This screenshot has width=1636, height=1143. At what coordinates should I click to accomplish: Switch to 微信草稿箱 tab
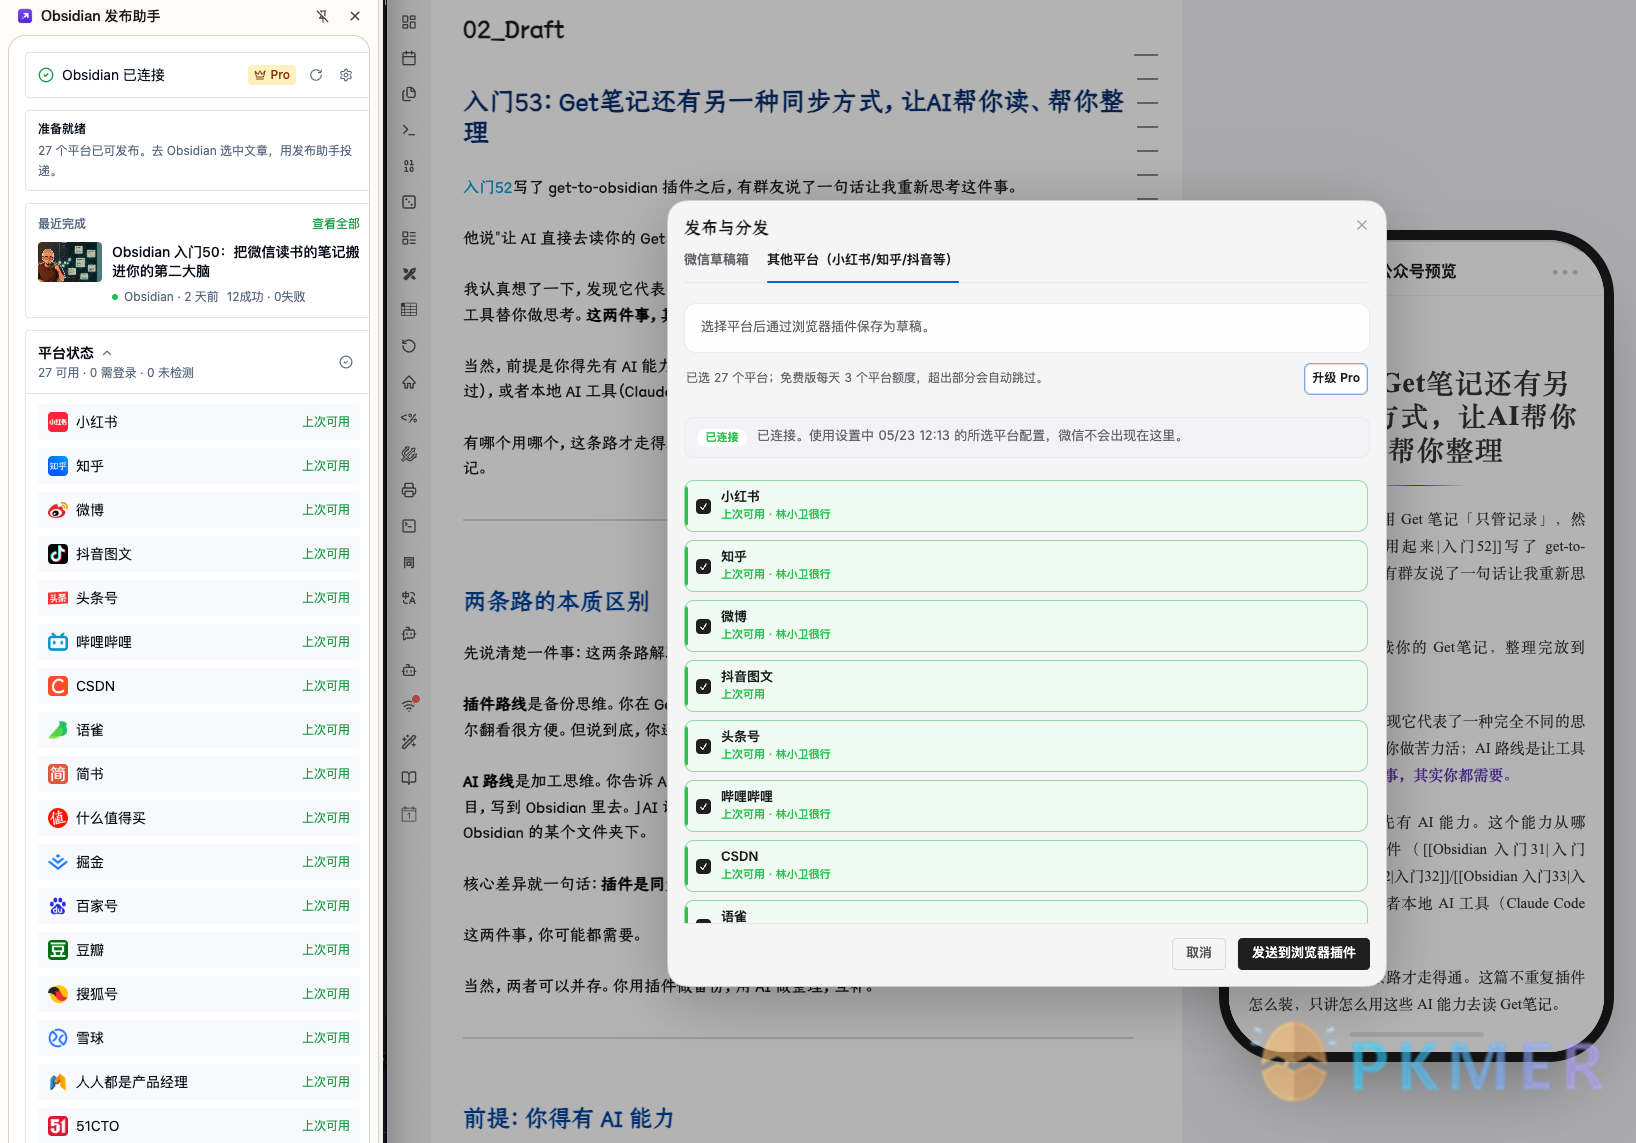tap(716, 260)
